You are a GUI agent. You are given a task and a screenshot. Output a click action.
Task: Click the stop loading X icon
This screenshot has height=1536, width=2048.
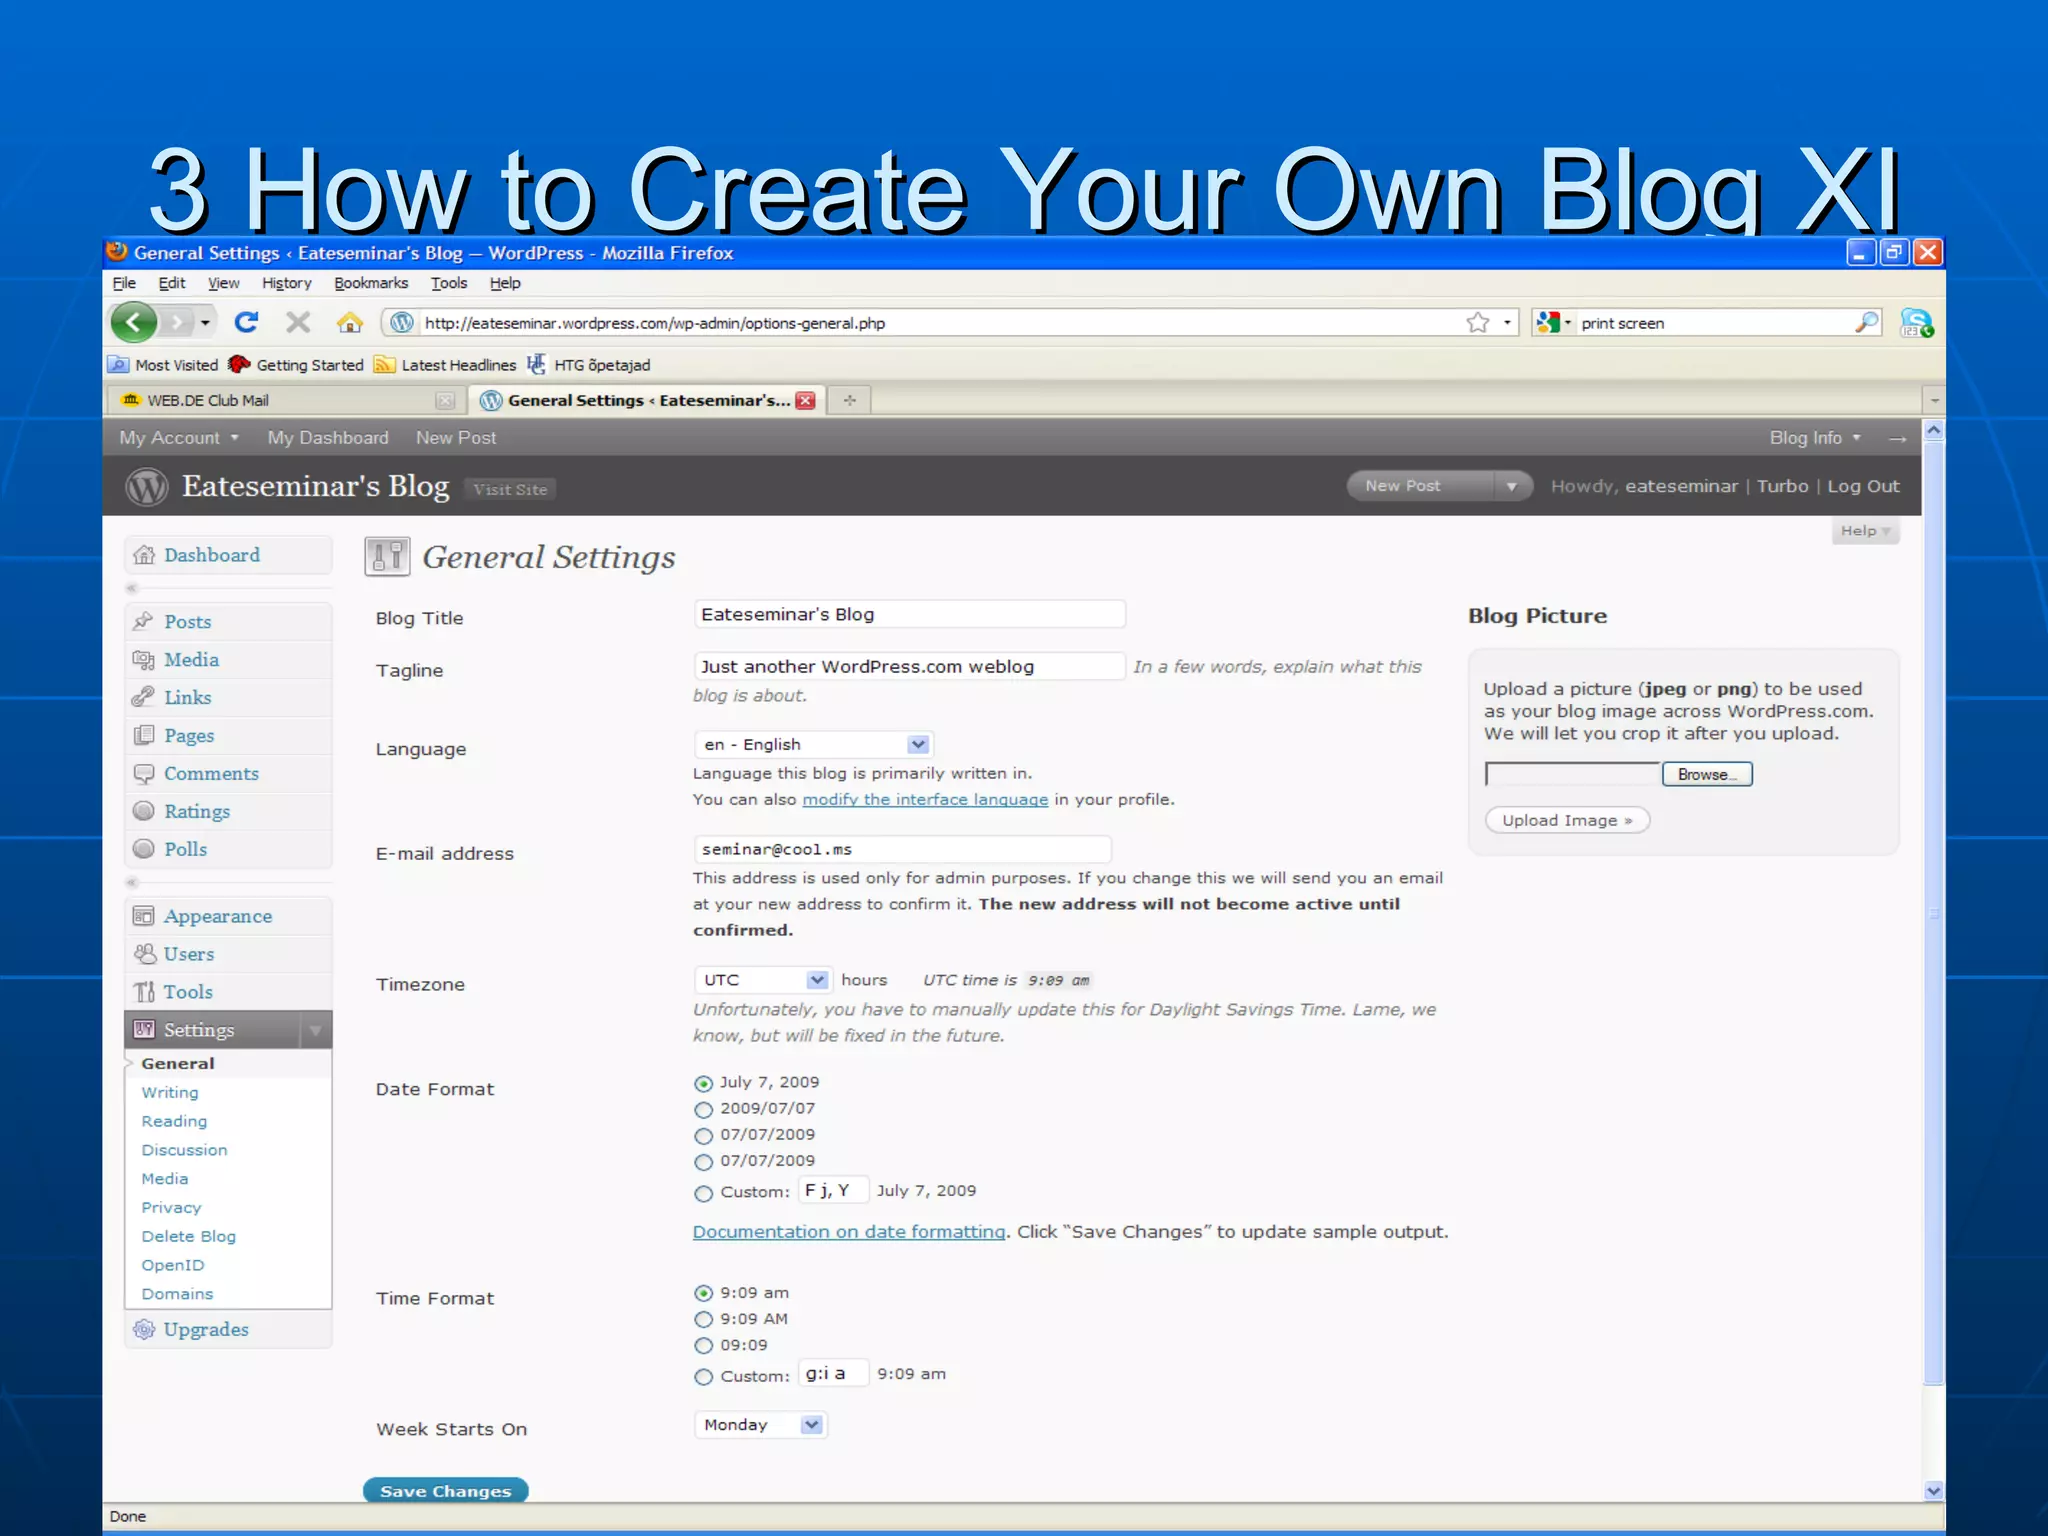click(298, 322)
